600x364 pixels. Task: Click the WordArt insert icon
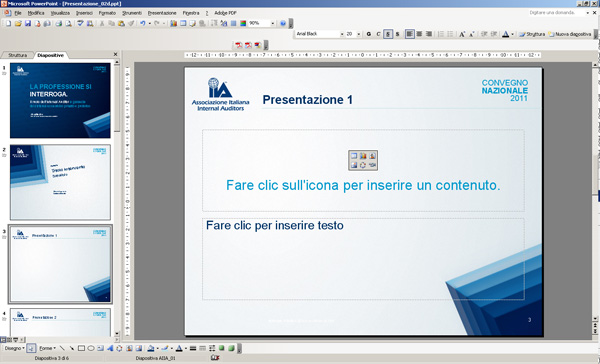tap(110, 348)
